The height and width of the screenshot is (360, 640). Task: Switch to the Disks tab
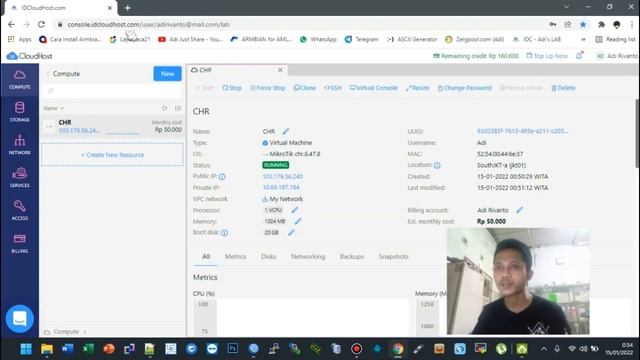(269, 256)
